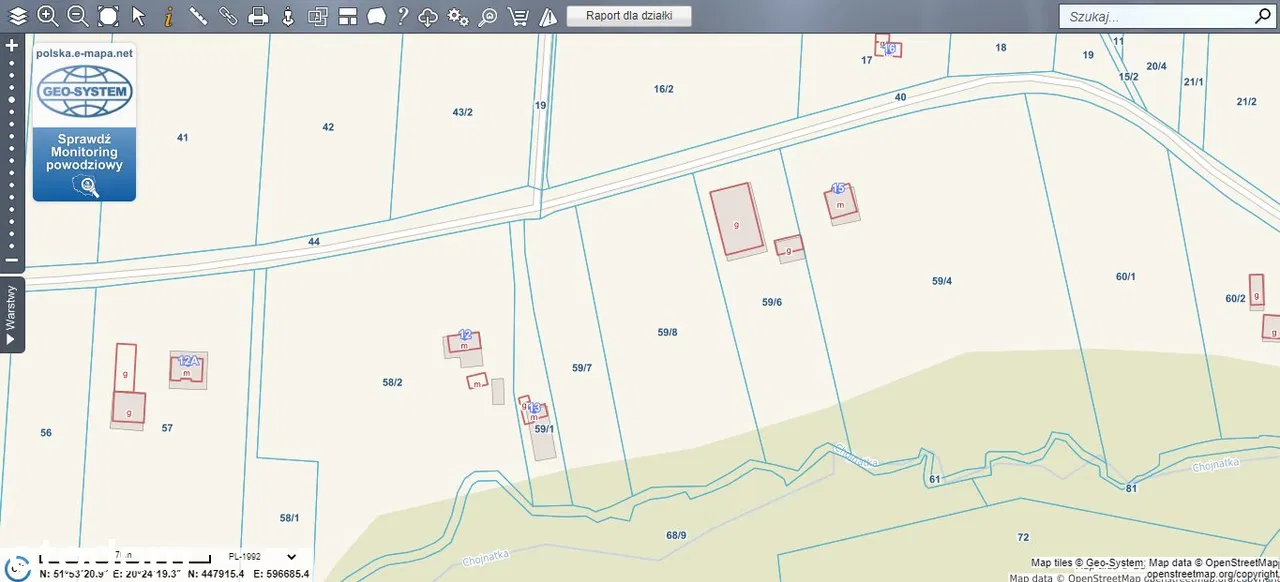Select the zoom out magnifier tool

point(77,16)
